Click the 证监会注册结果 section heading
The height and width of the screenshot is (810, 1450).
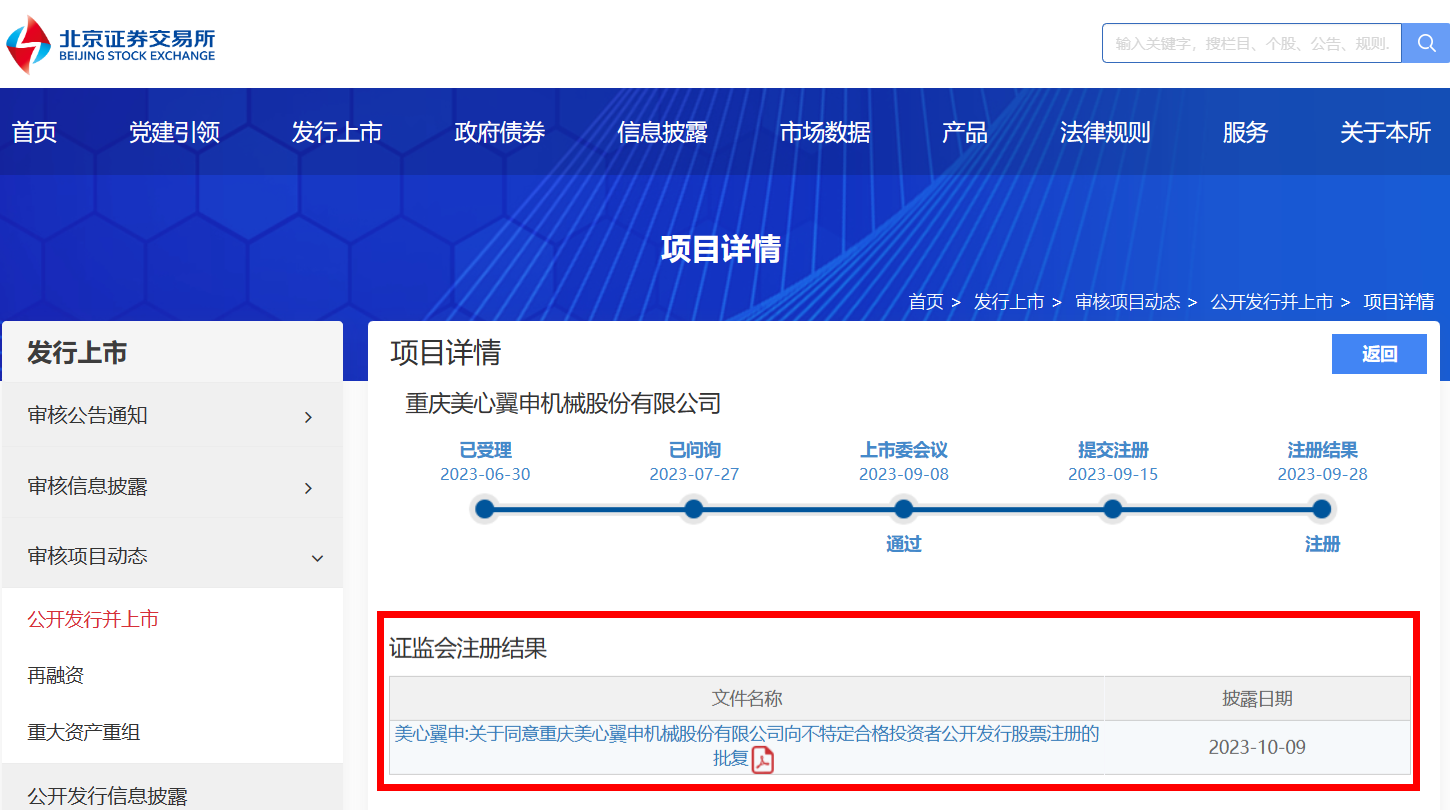(468, 648)
